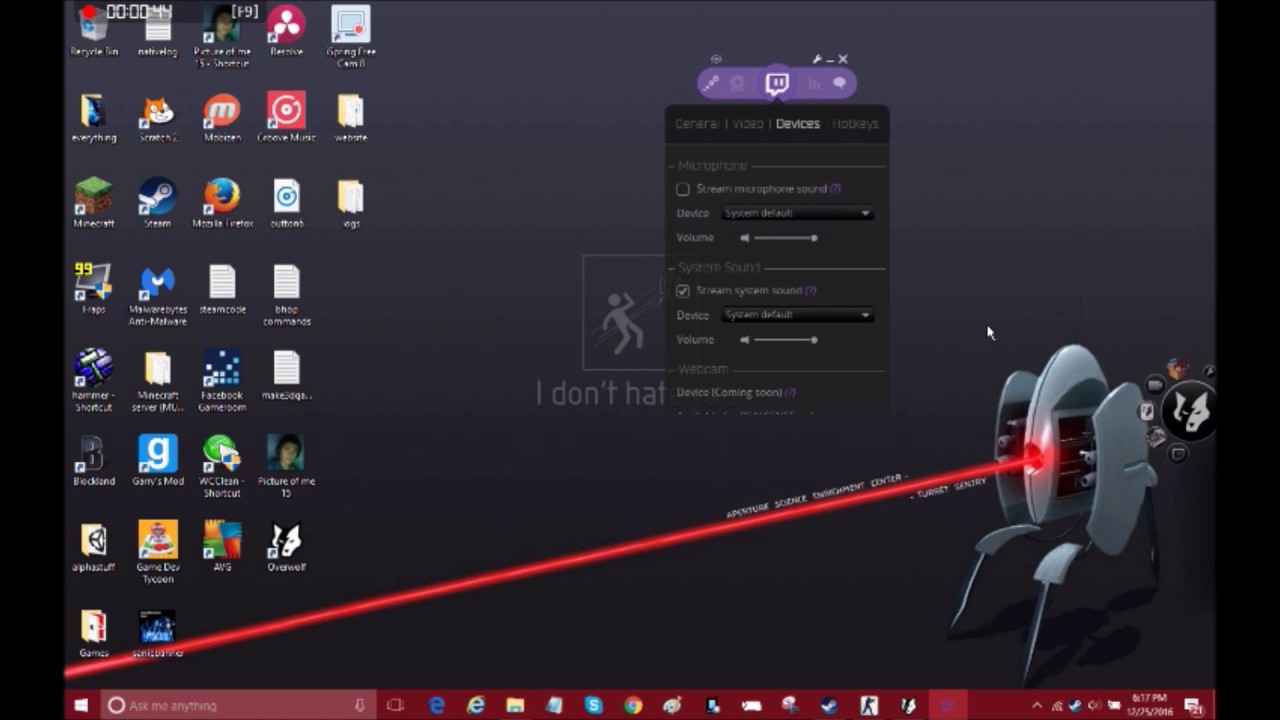Click the large Overwolf wolf dock button
The image size is (1280, 720).
click(1190, 411)
